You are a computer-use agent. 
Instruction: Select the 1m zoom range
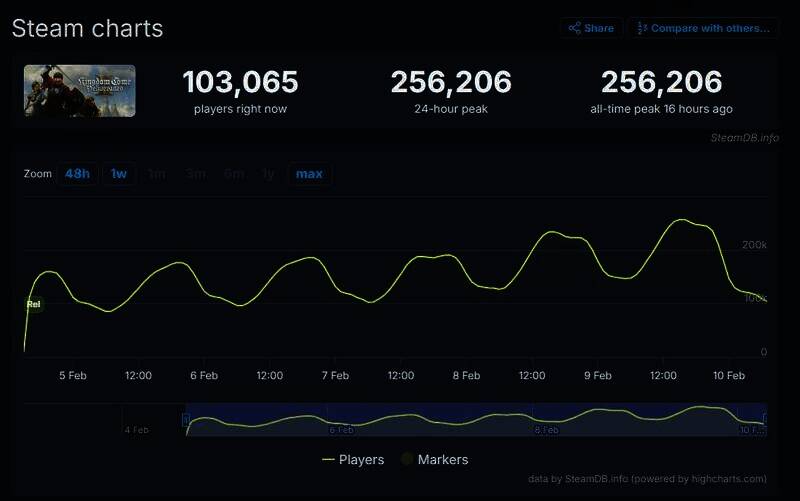(157, 174)
